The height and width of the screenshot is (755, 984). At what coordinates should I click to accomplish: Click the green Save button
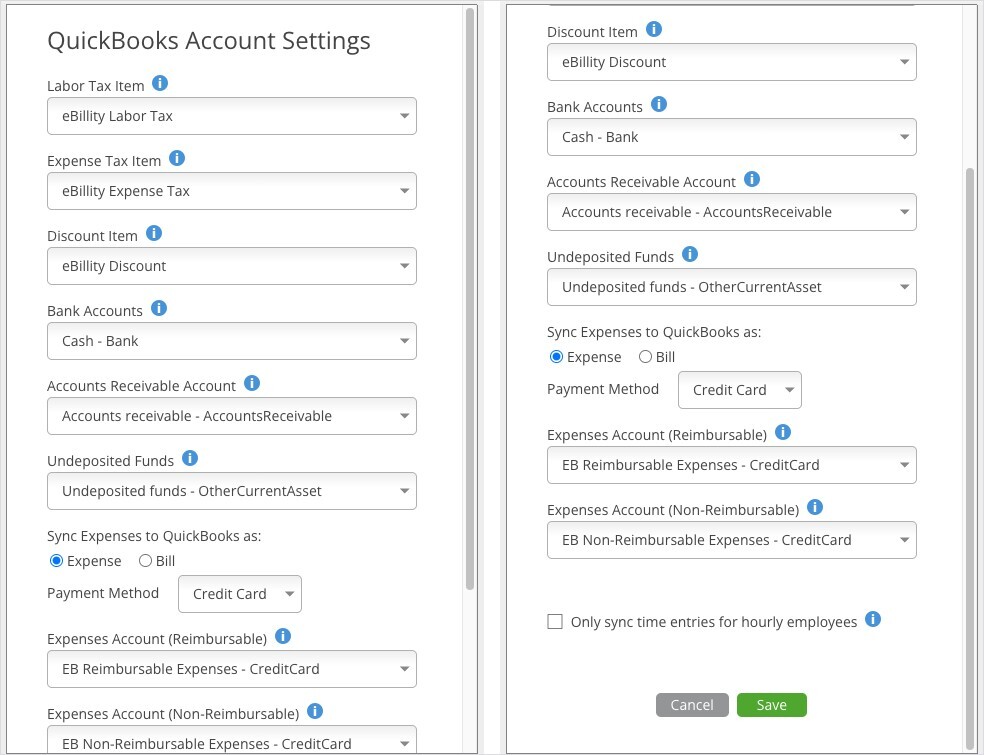[x=772, y=705]
